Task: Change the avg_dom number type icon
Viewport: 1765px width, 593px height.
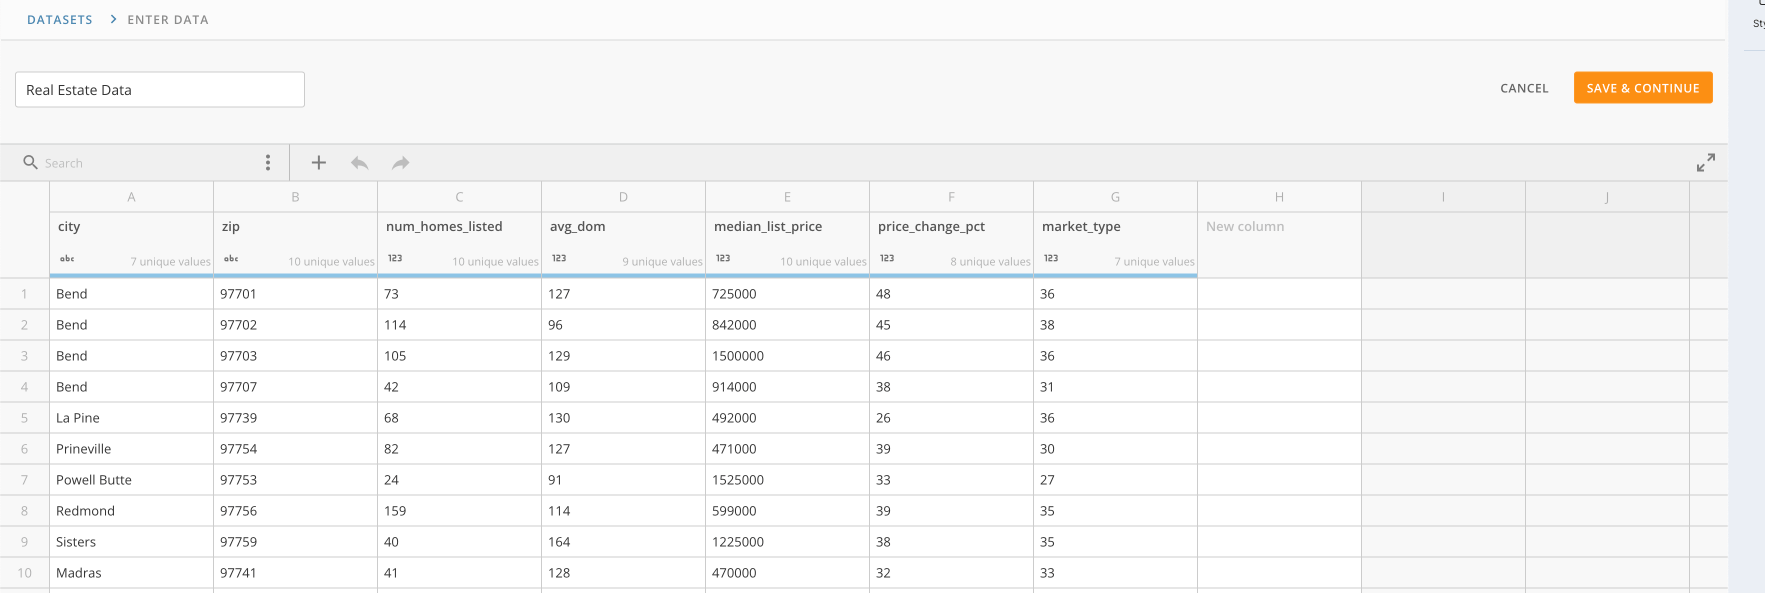Action: point(559,258)
